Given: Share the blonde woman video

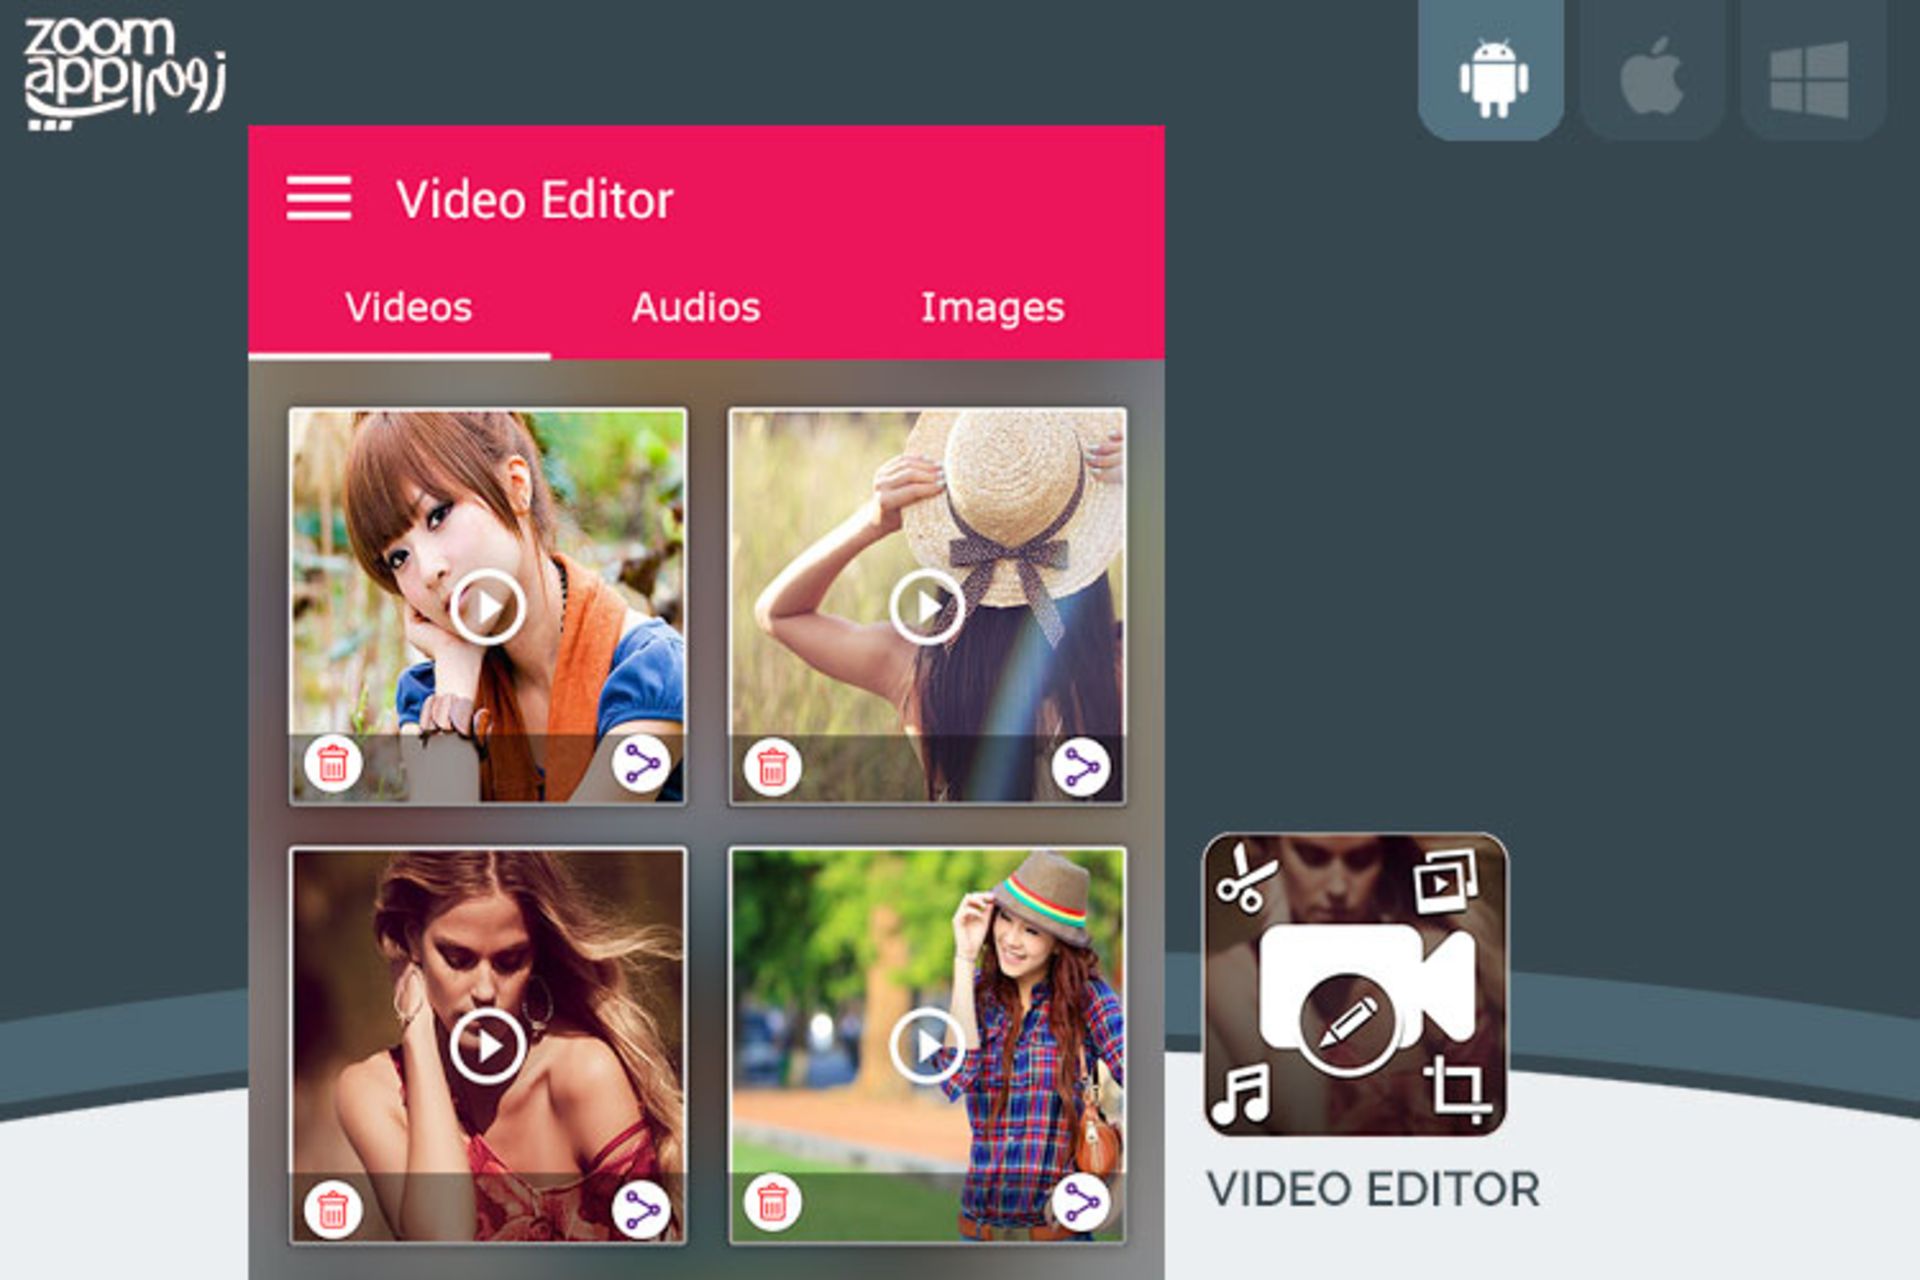Looking at the screenshot, I should (x=641, y=1208).
